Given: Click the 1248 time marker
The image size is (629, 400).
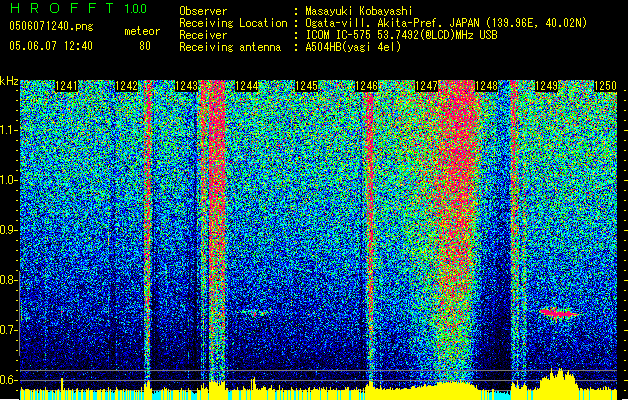Looking at the screenshot, I should (486, 86).
